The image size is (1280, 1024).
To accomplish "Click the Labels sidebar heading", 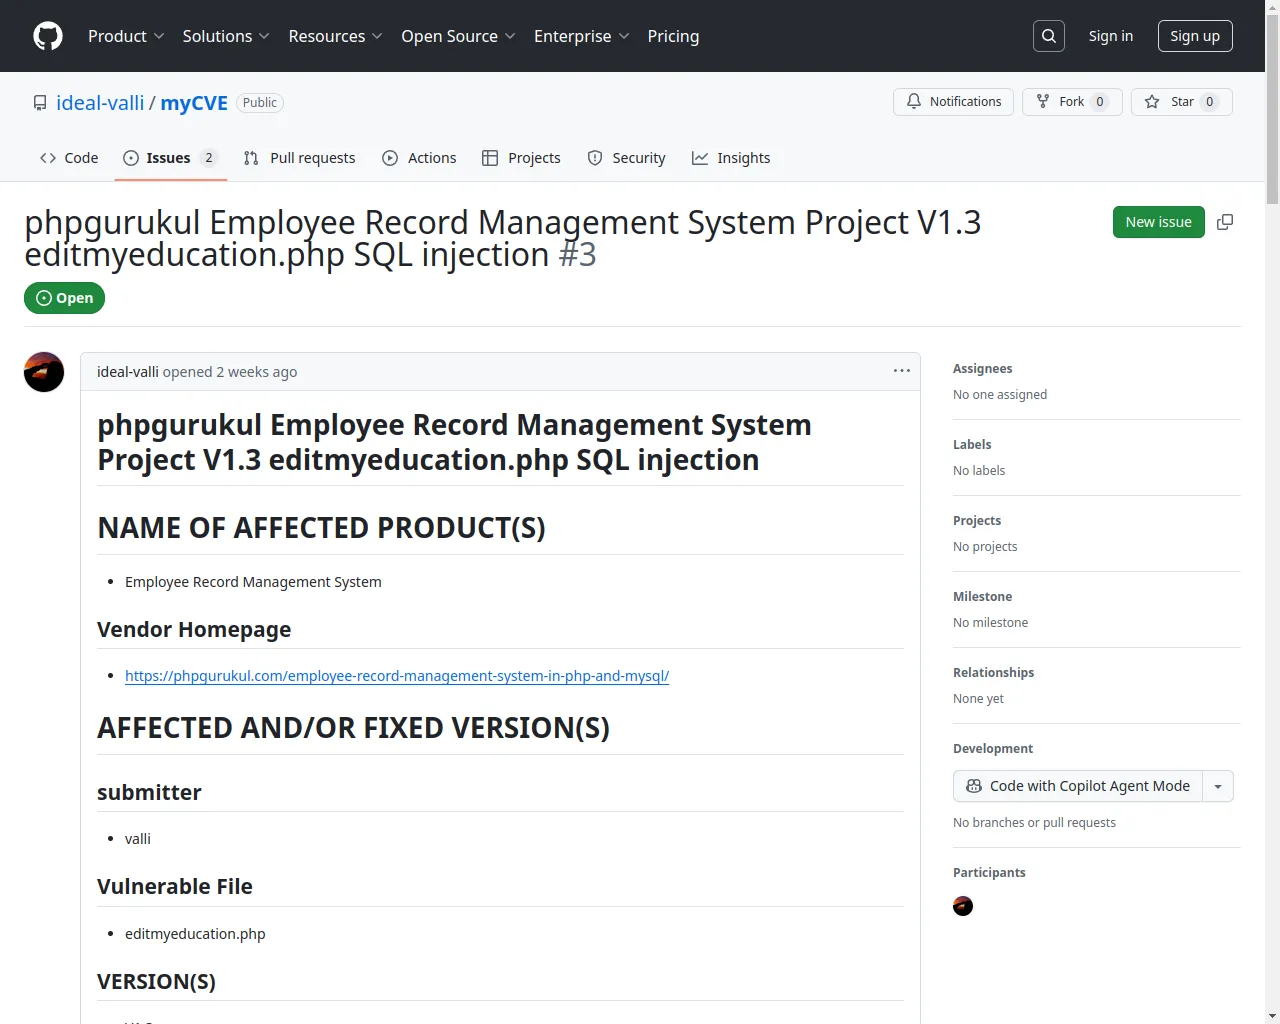I will 972,445.
